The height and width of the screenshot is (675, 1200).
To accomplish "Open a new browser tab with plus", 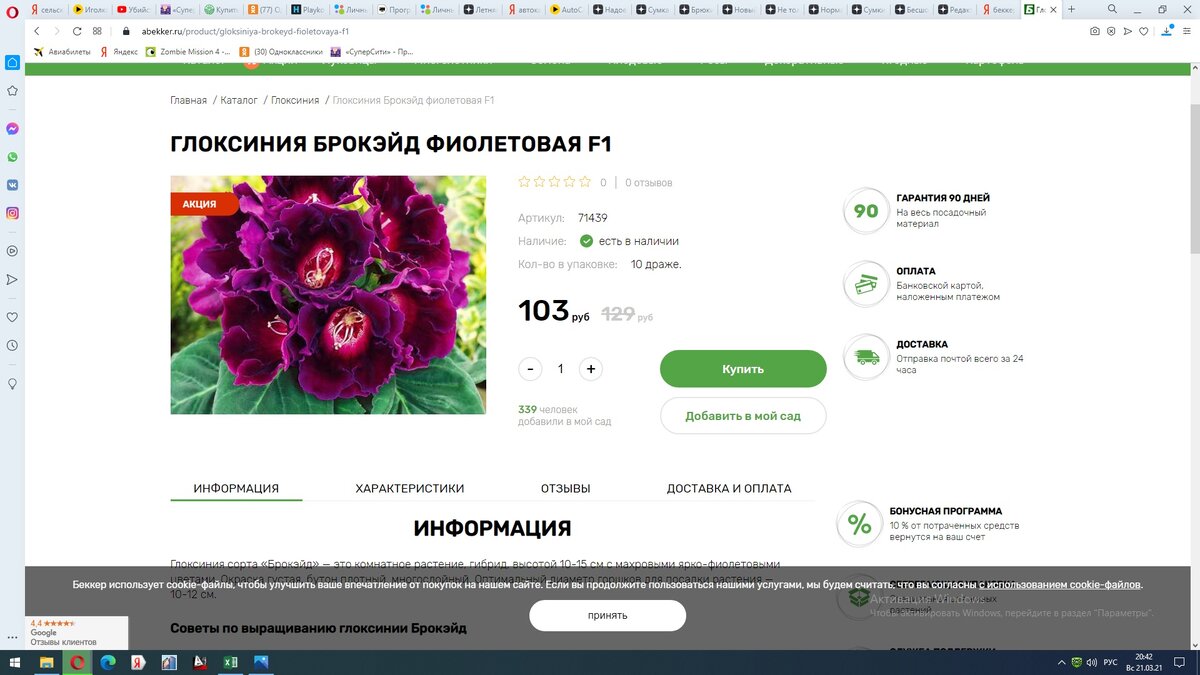I will click(1072, 9).
